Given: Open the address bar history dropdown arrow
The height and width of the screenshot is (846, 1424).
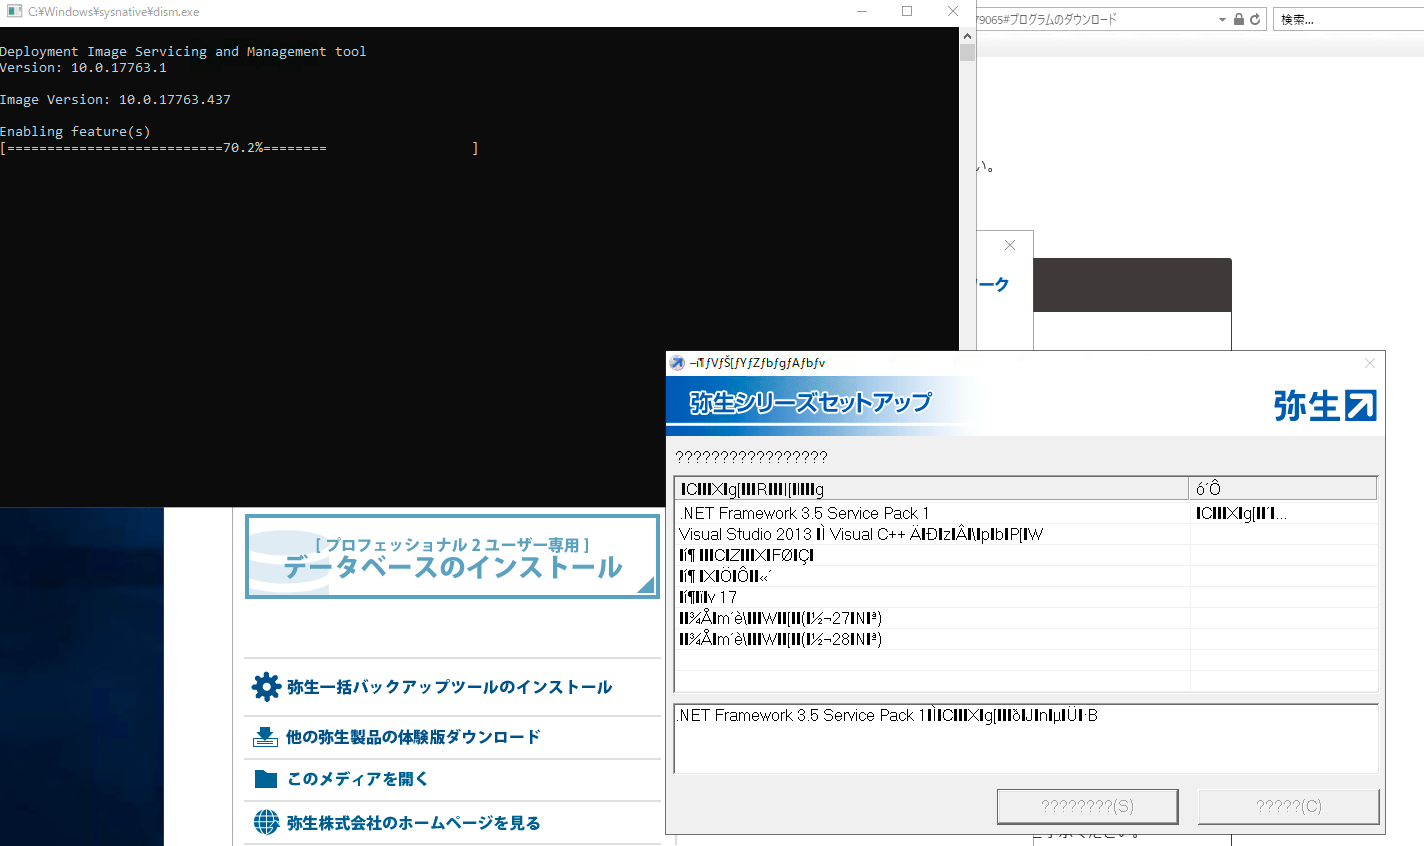Looking at the screenshot, I should 1222,19.
